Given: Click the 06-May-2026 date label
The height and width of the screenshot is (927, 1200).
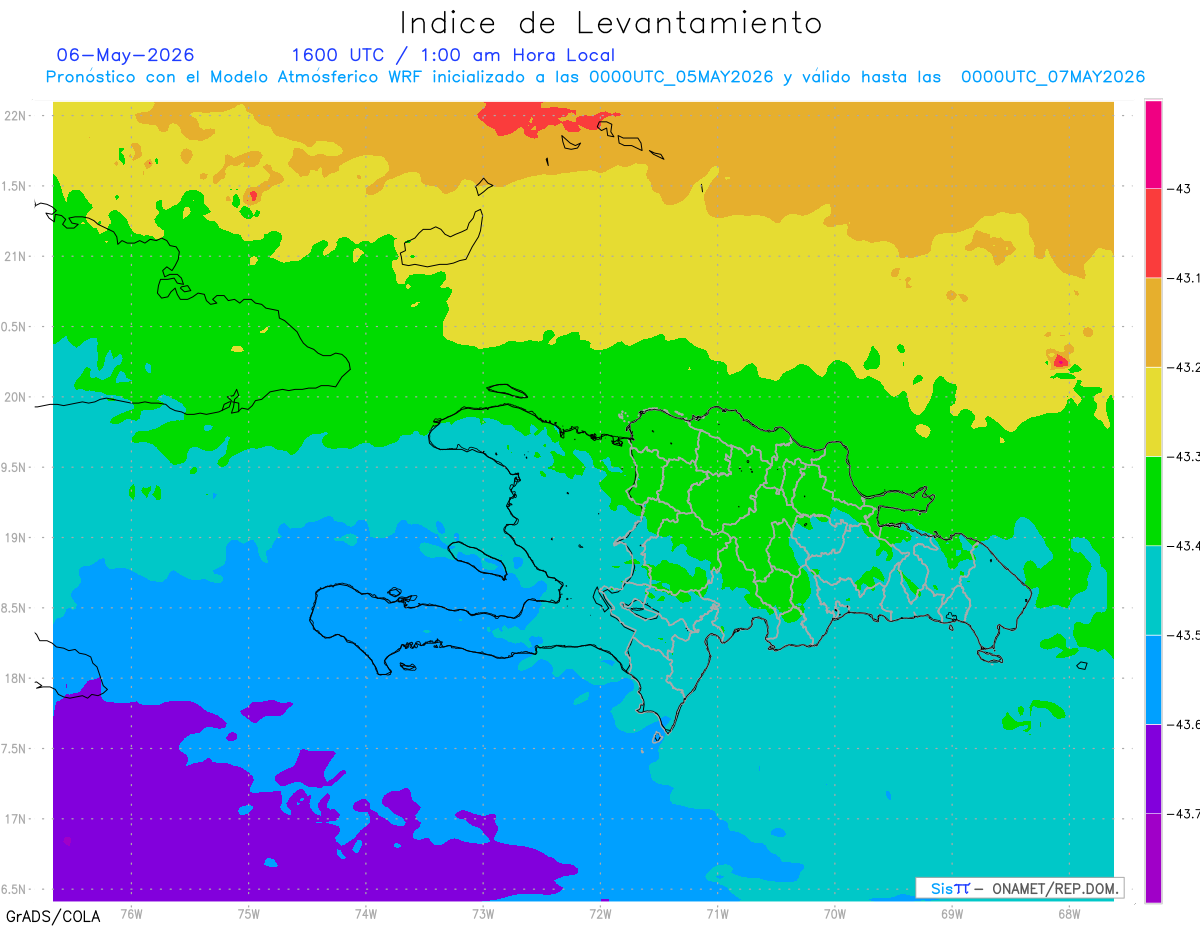Looking at the screenshot, I should tap(125, 55).
